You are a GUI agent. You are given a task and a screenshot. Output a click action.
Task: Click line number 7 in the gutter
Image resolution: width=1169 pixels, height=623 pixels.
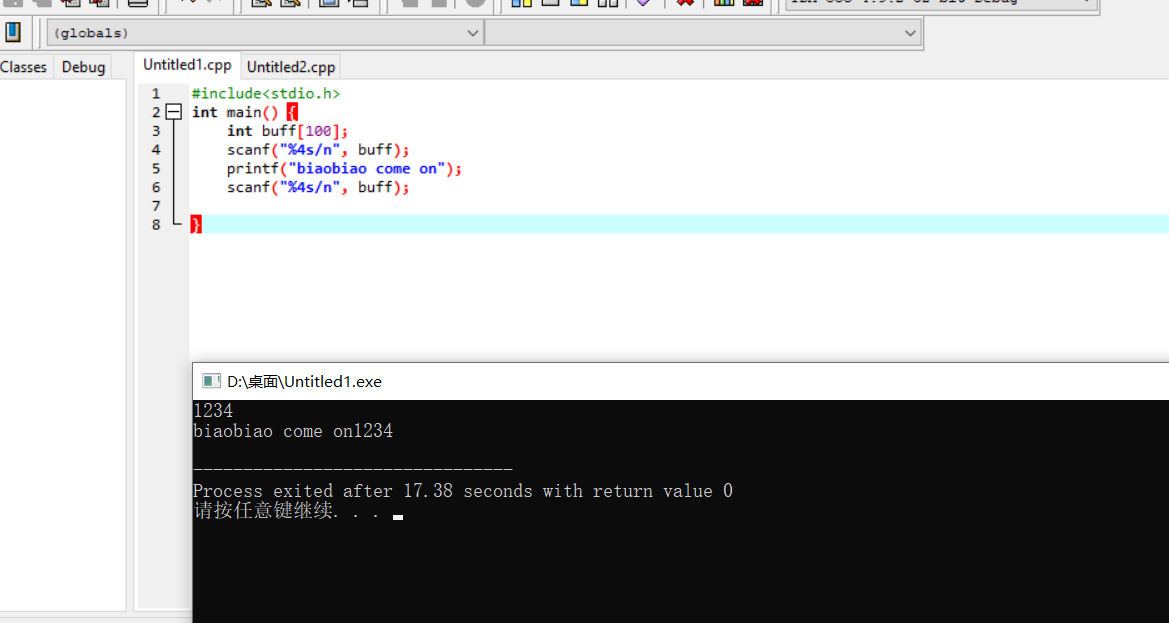(156, 206)
